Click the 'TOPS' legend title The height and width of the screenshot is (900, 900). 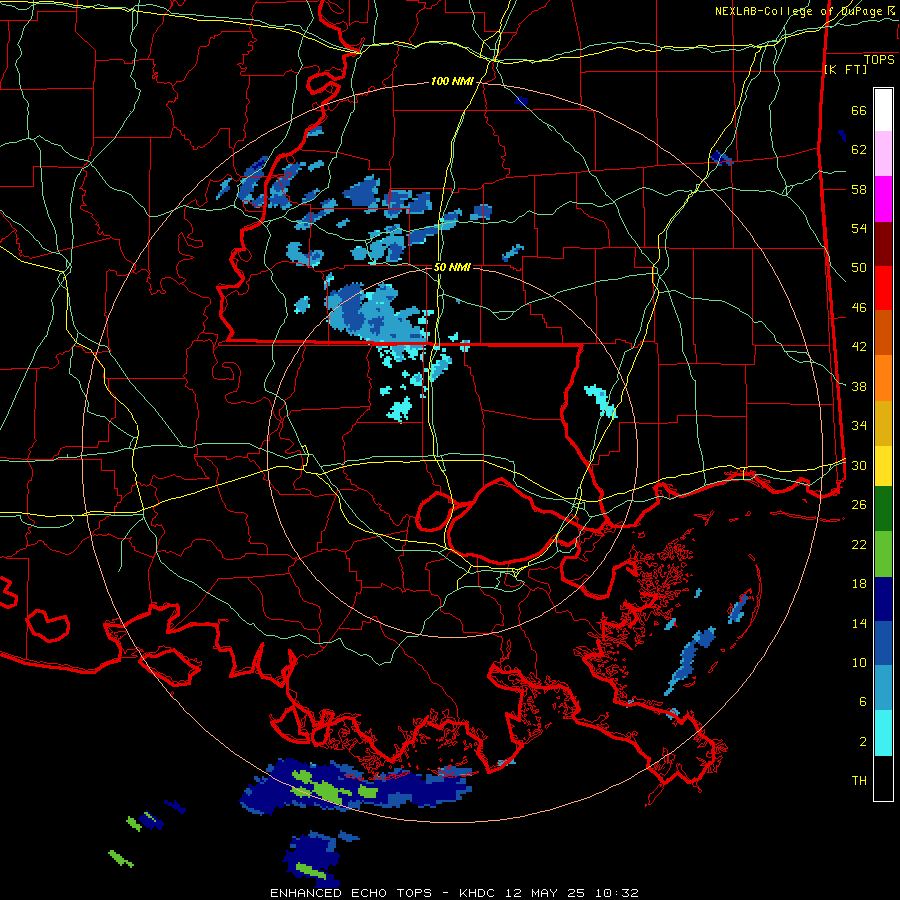879,59
